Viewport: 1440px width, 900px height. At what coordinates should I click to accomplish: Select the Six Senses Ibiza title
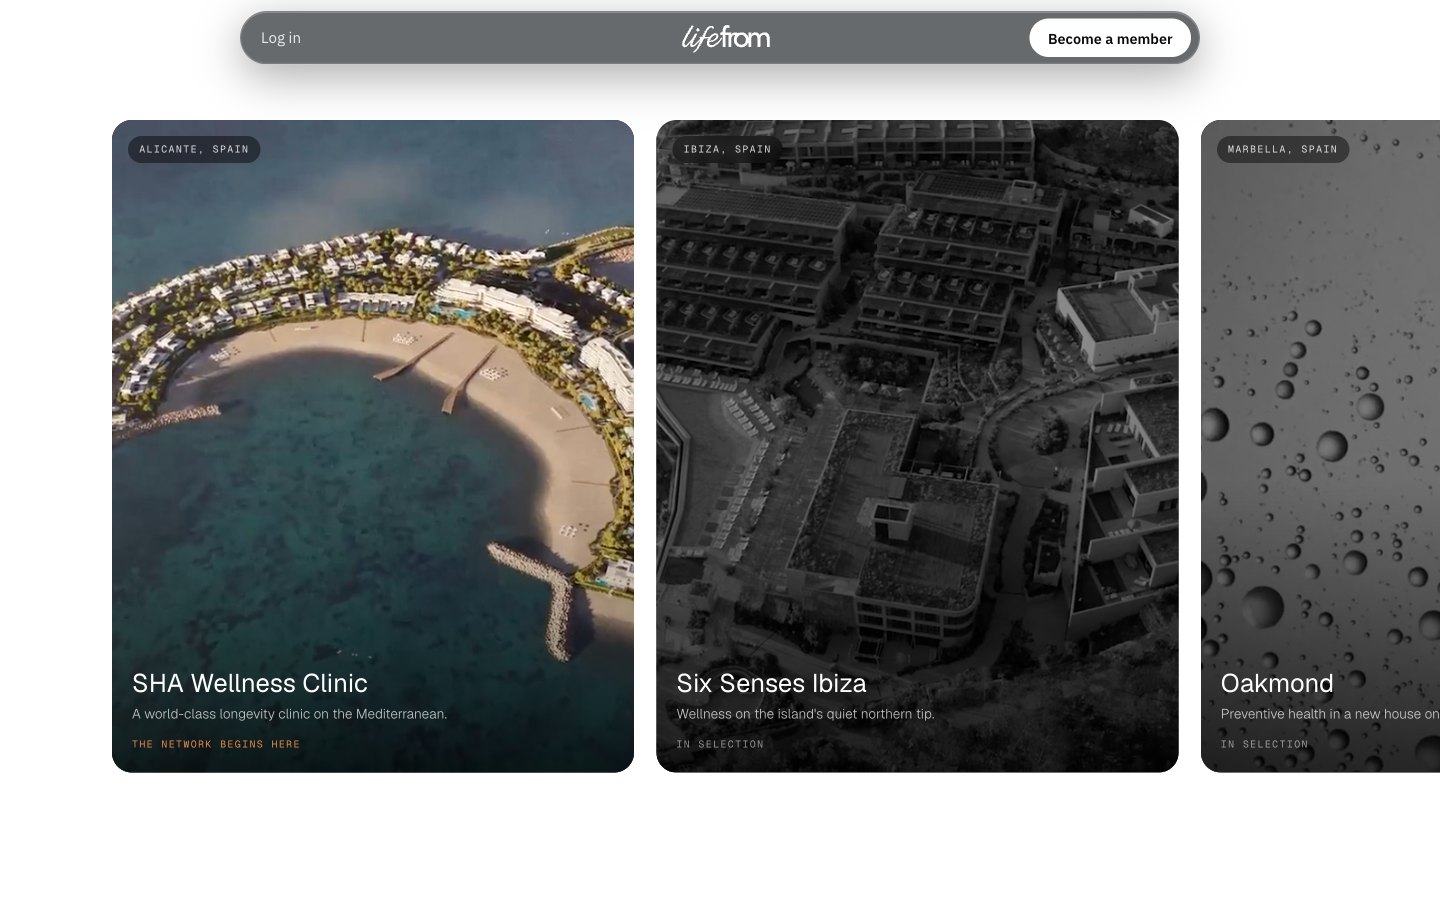click(x=771, y=683)
